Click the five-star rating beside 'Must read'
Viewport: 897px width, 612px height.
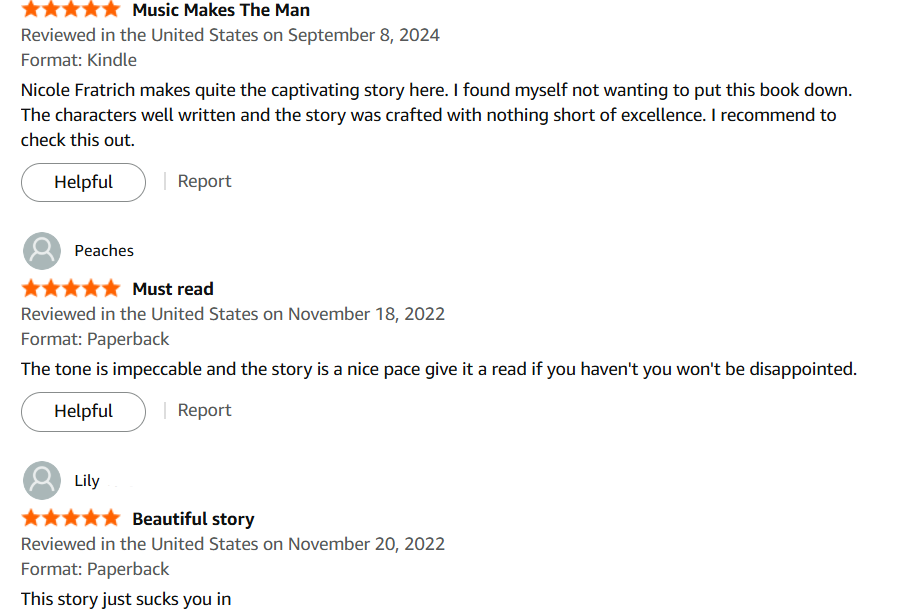70,289
